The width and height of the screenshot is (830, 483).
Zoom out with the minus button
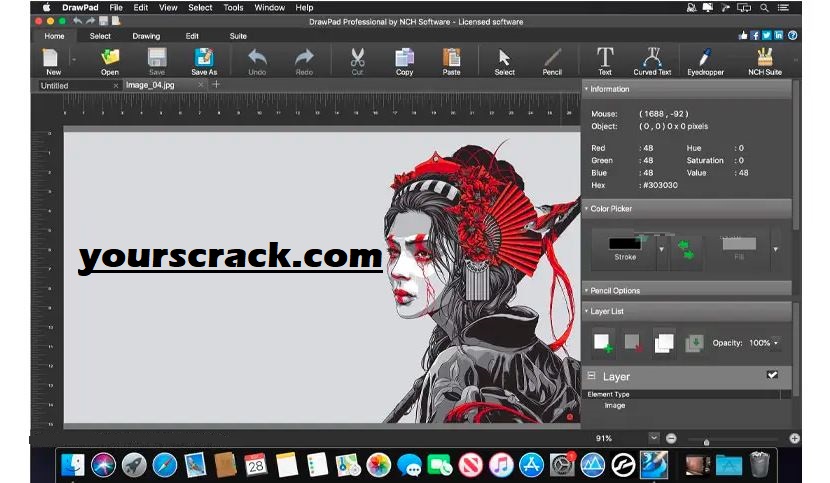671,439
